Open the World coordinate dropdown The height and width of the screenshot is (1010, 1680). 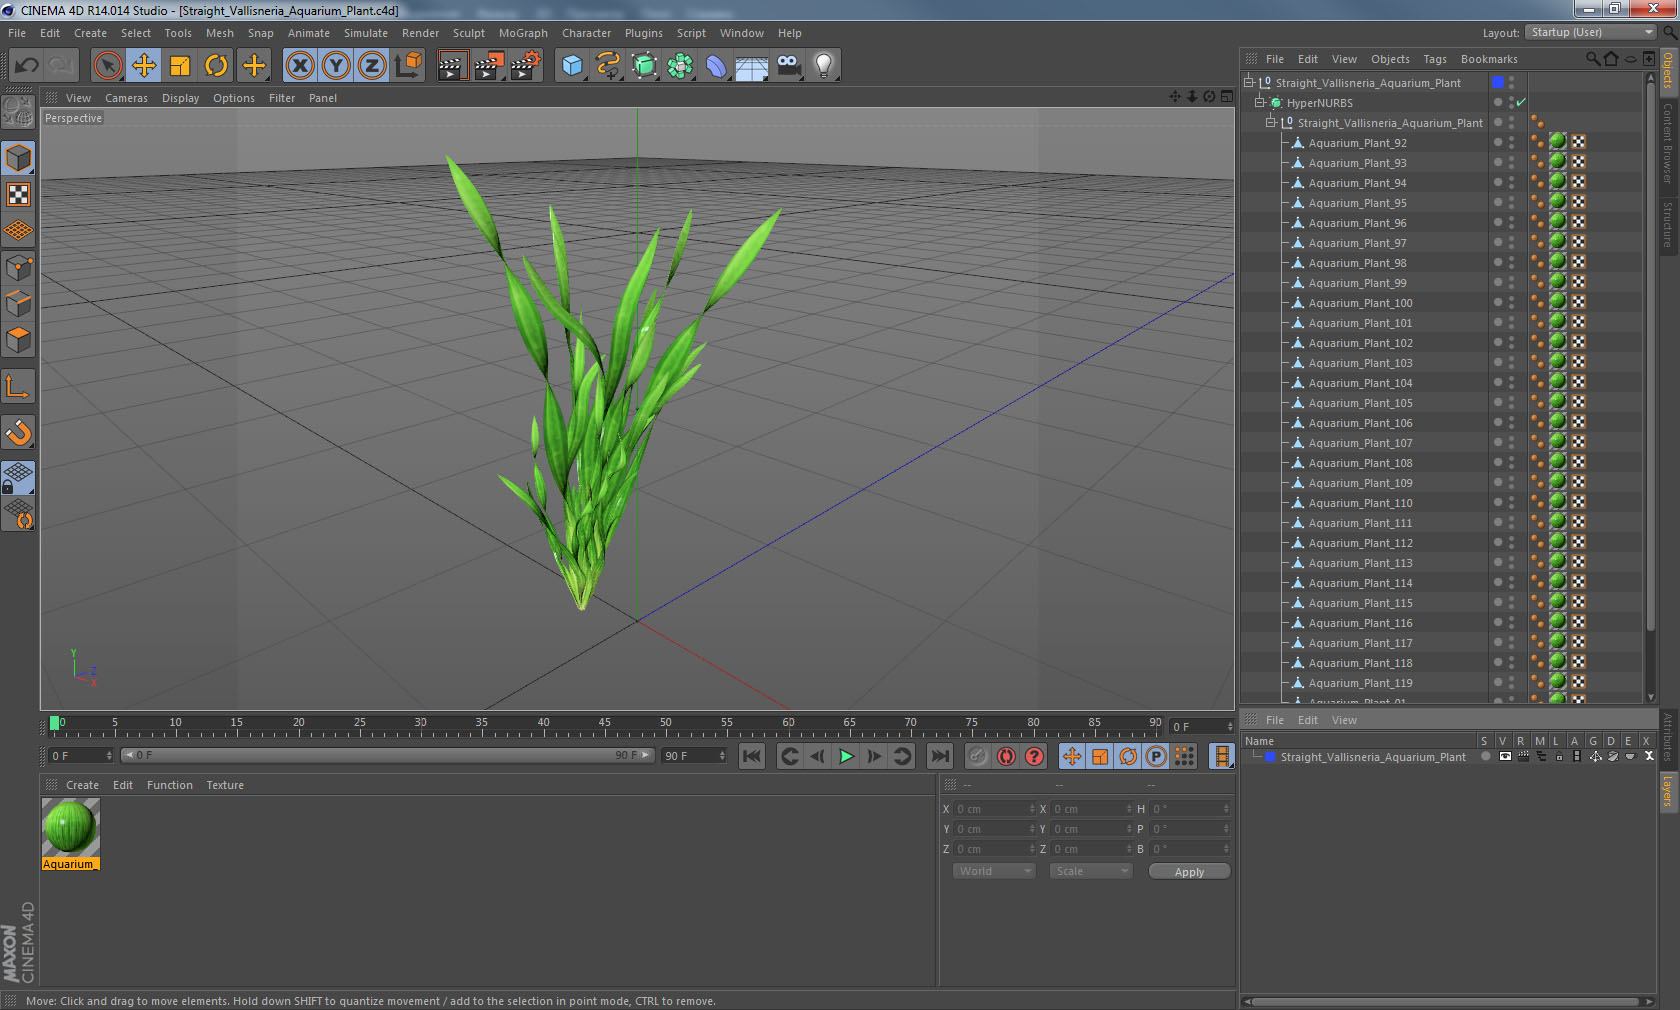pyautogui.click(x=994, y=871)
